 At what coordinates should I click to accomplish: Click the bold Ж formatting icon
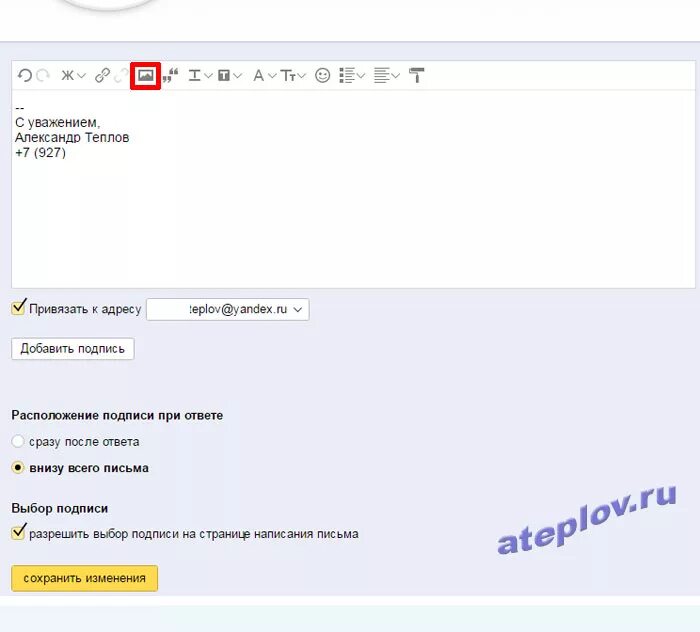click(68, 75)
